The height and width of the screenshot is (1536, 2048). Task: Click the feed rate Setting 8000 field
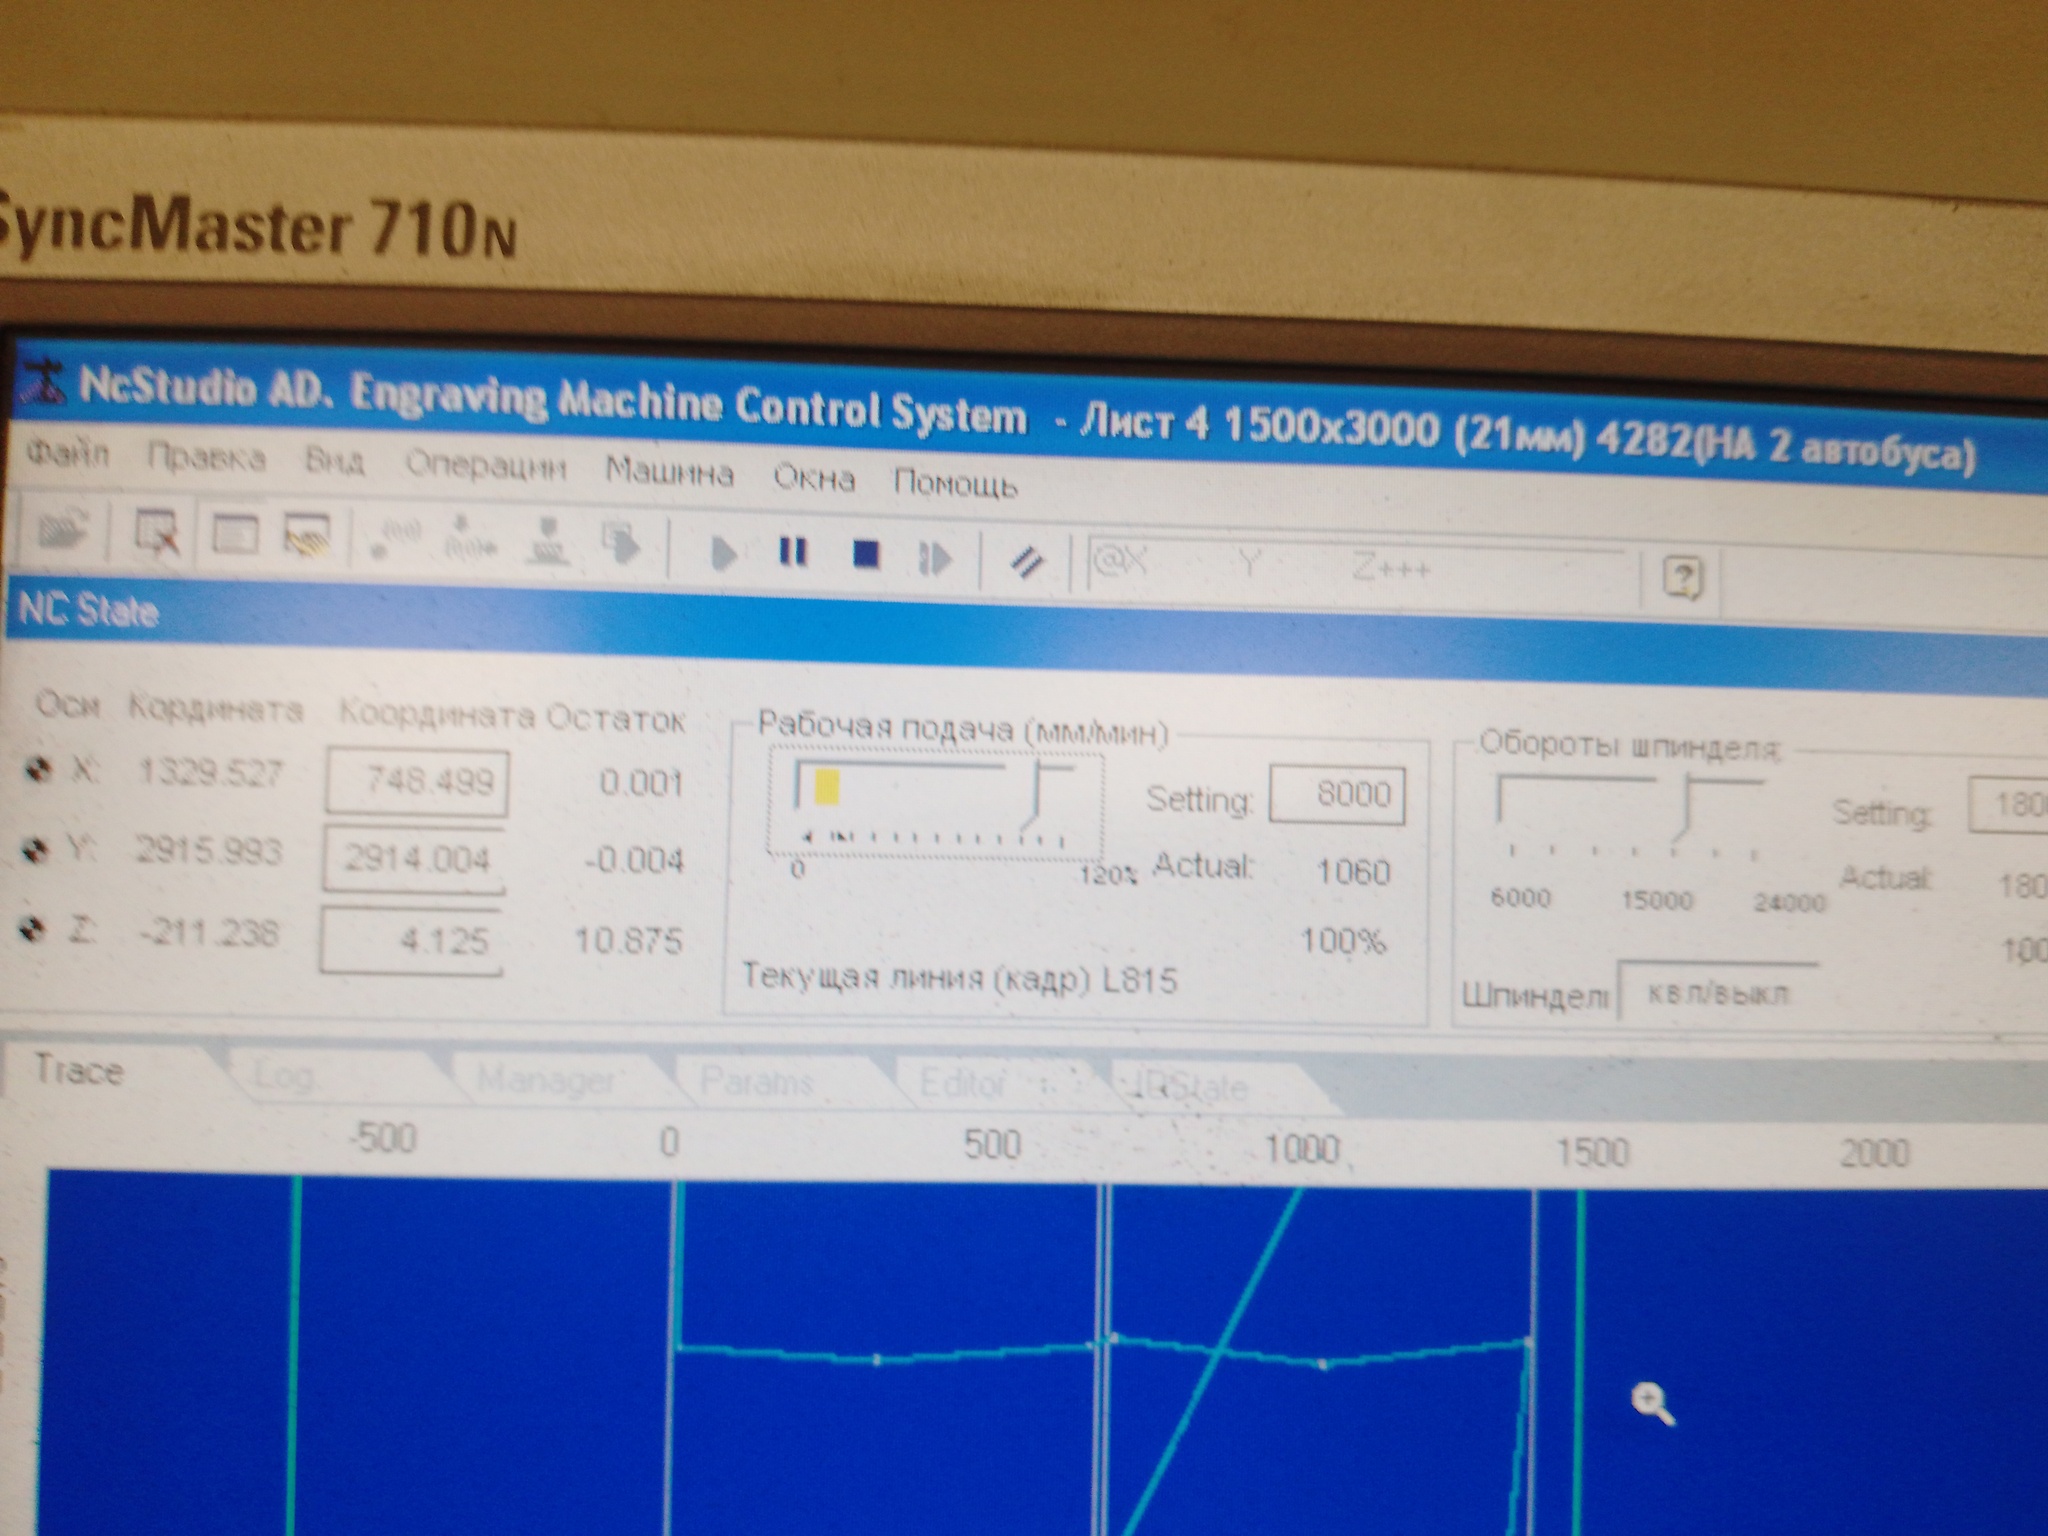click(x=1337, y=794)
